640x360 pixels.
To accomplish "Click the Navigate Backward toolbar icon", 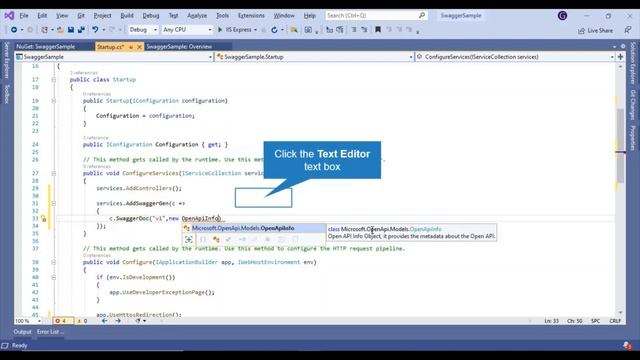I will click(x=14, y=30).
